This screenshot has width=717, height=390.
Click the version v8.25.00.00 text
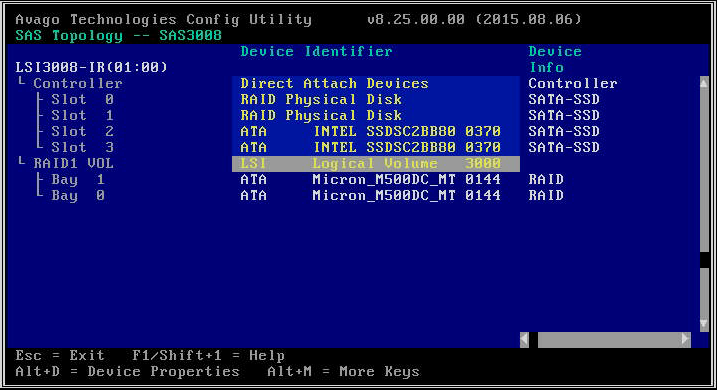click(x=416, y=20)
